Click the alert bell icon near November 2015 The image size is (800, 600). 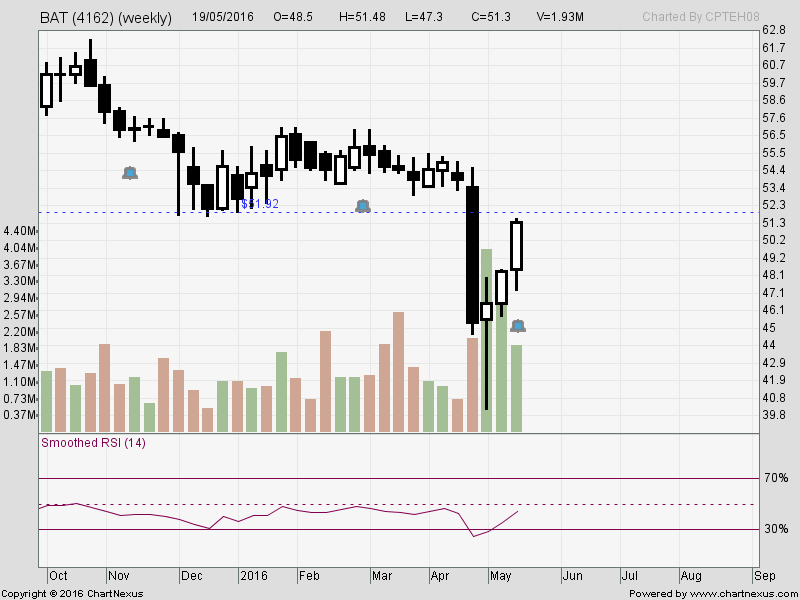coord(130,173)
